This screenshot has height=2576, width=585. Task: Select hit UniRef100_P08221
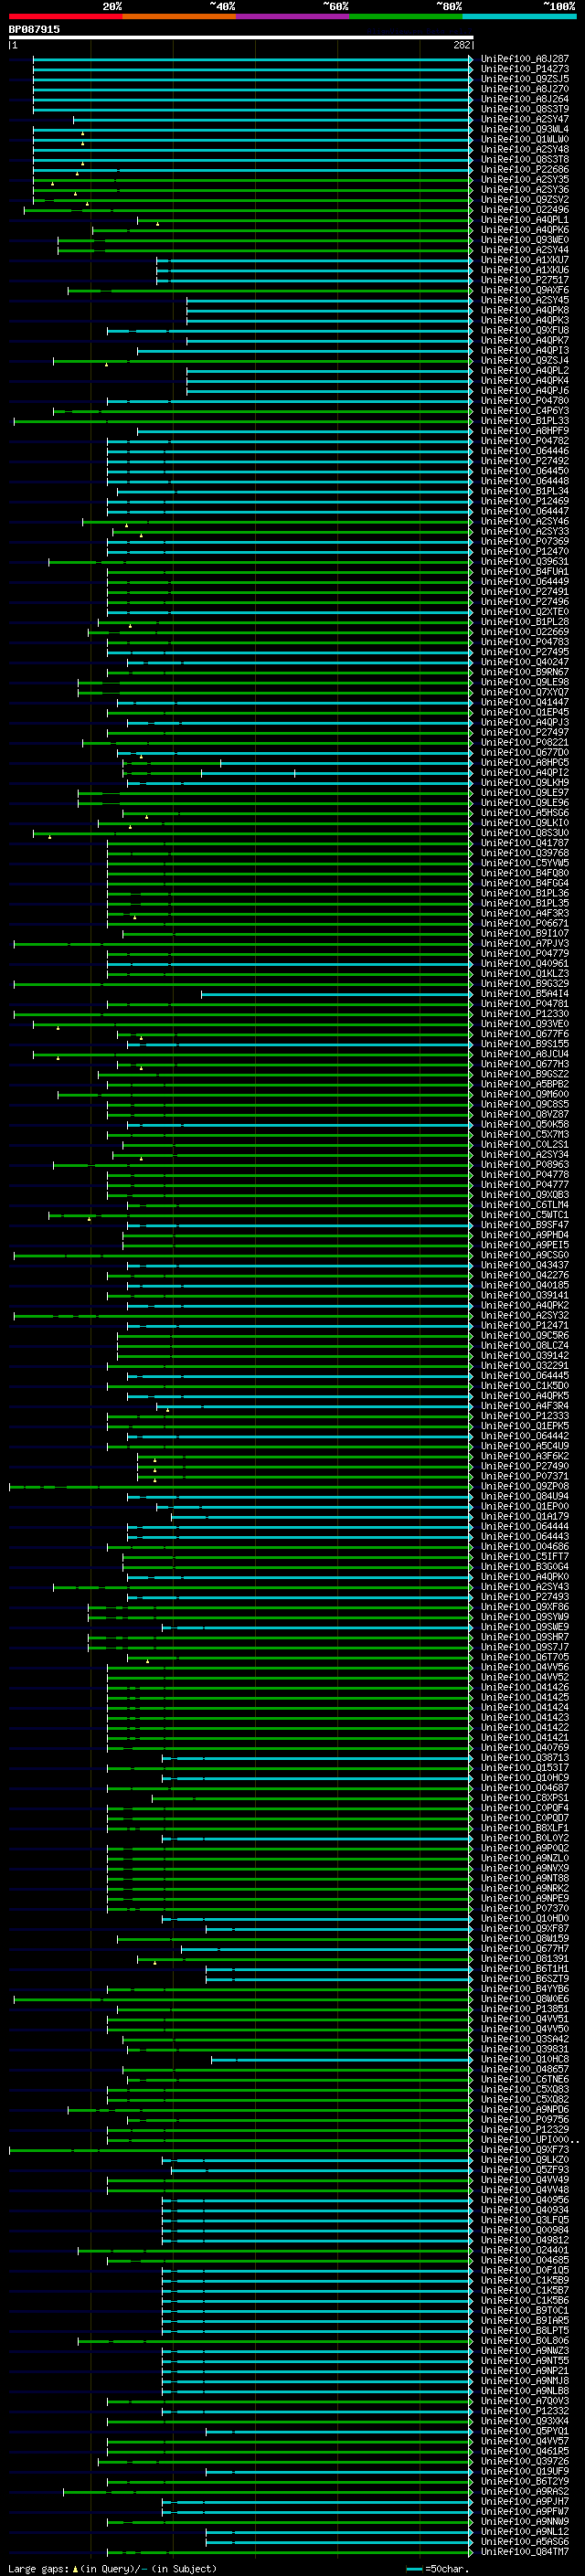(x=525, y=743)
